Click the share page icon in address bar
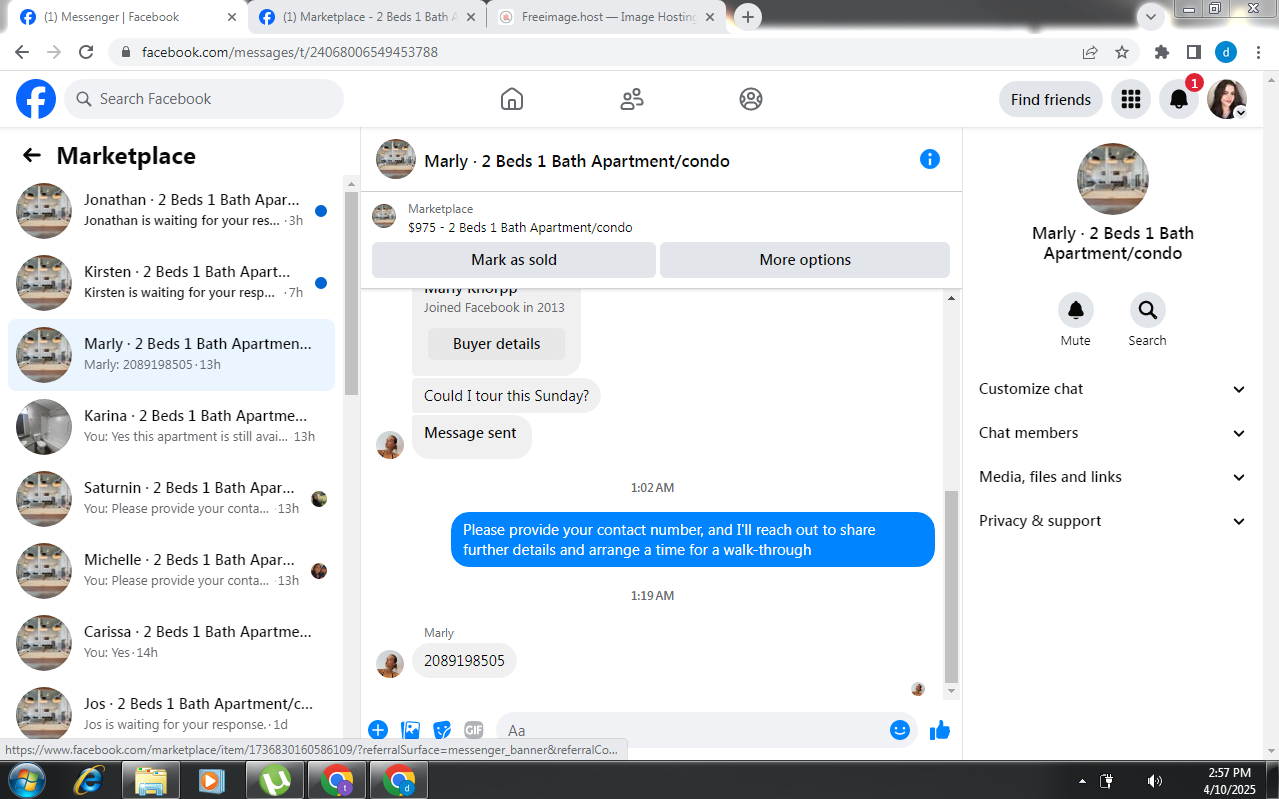Image resolution: width=1279 pixels, height=799 pixels. point(1090,52)
